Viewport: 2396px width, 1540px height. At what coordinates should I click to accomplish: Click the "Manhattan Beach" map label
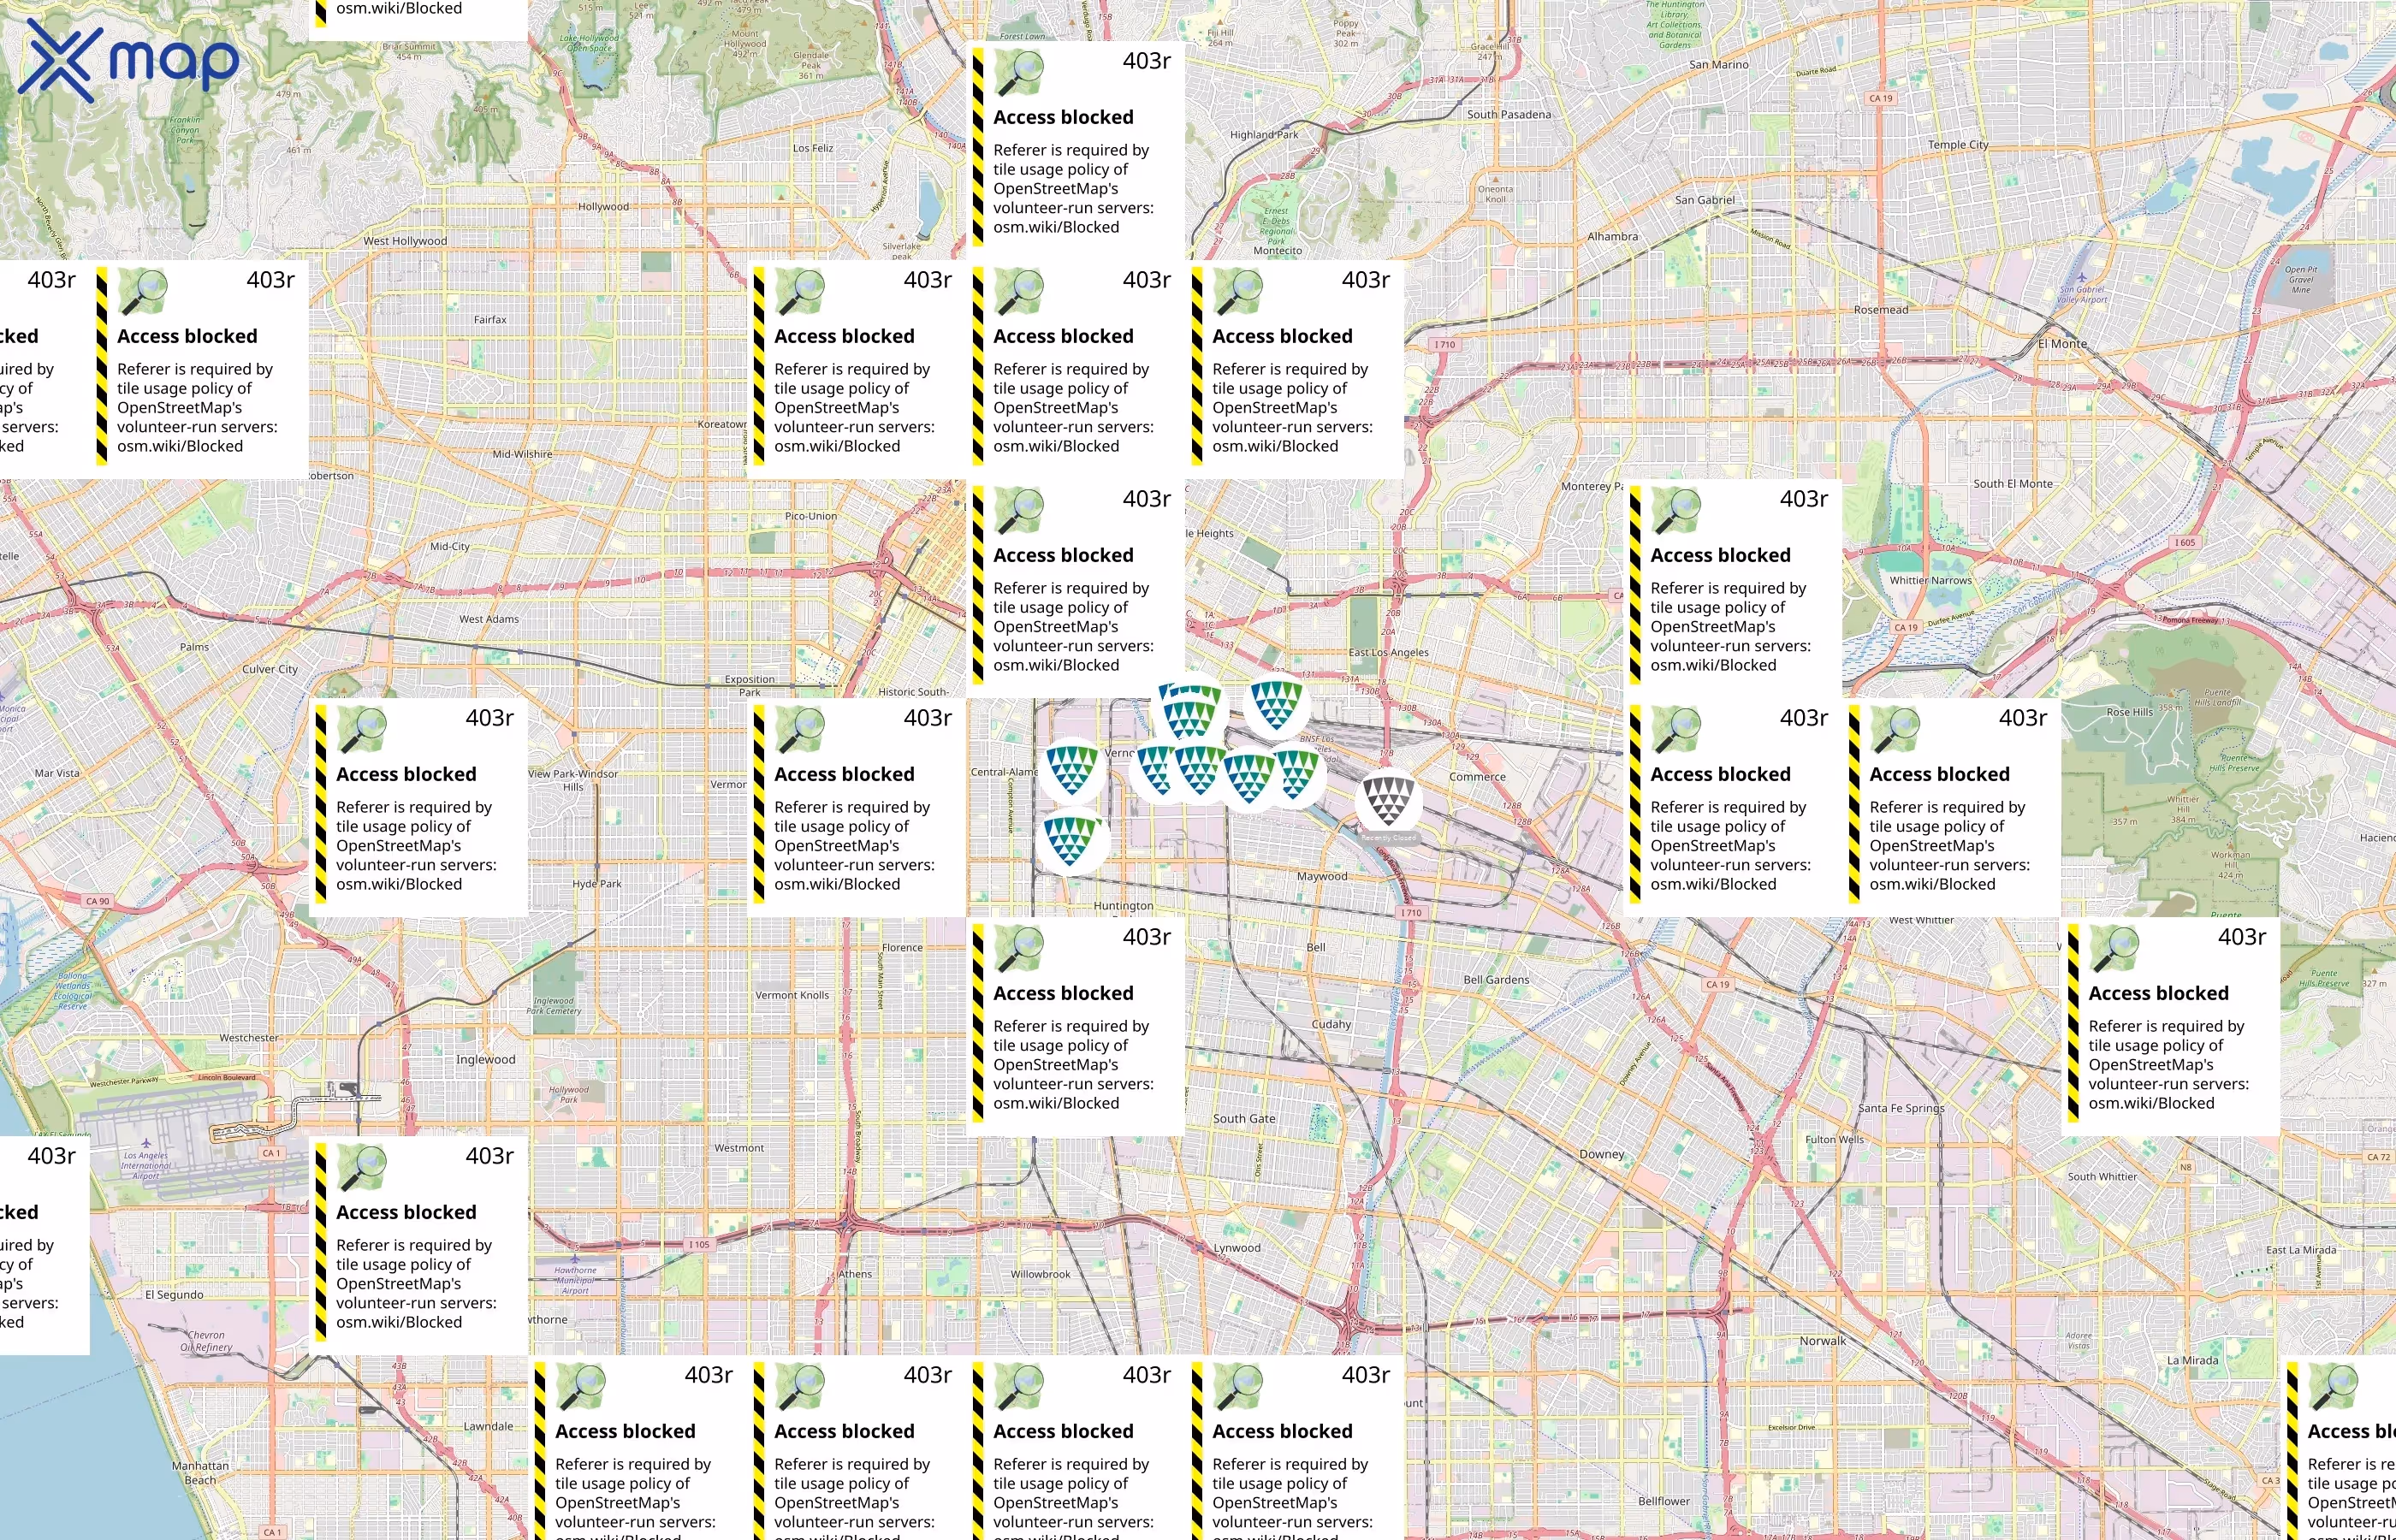click(x=200, y=1473)
